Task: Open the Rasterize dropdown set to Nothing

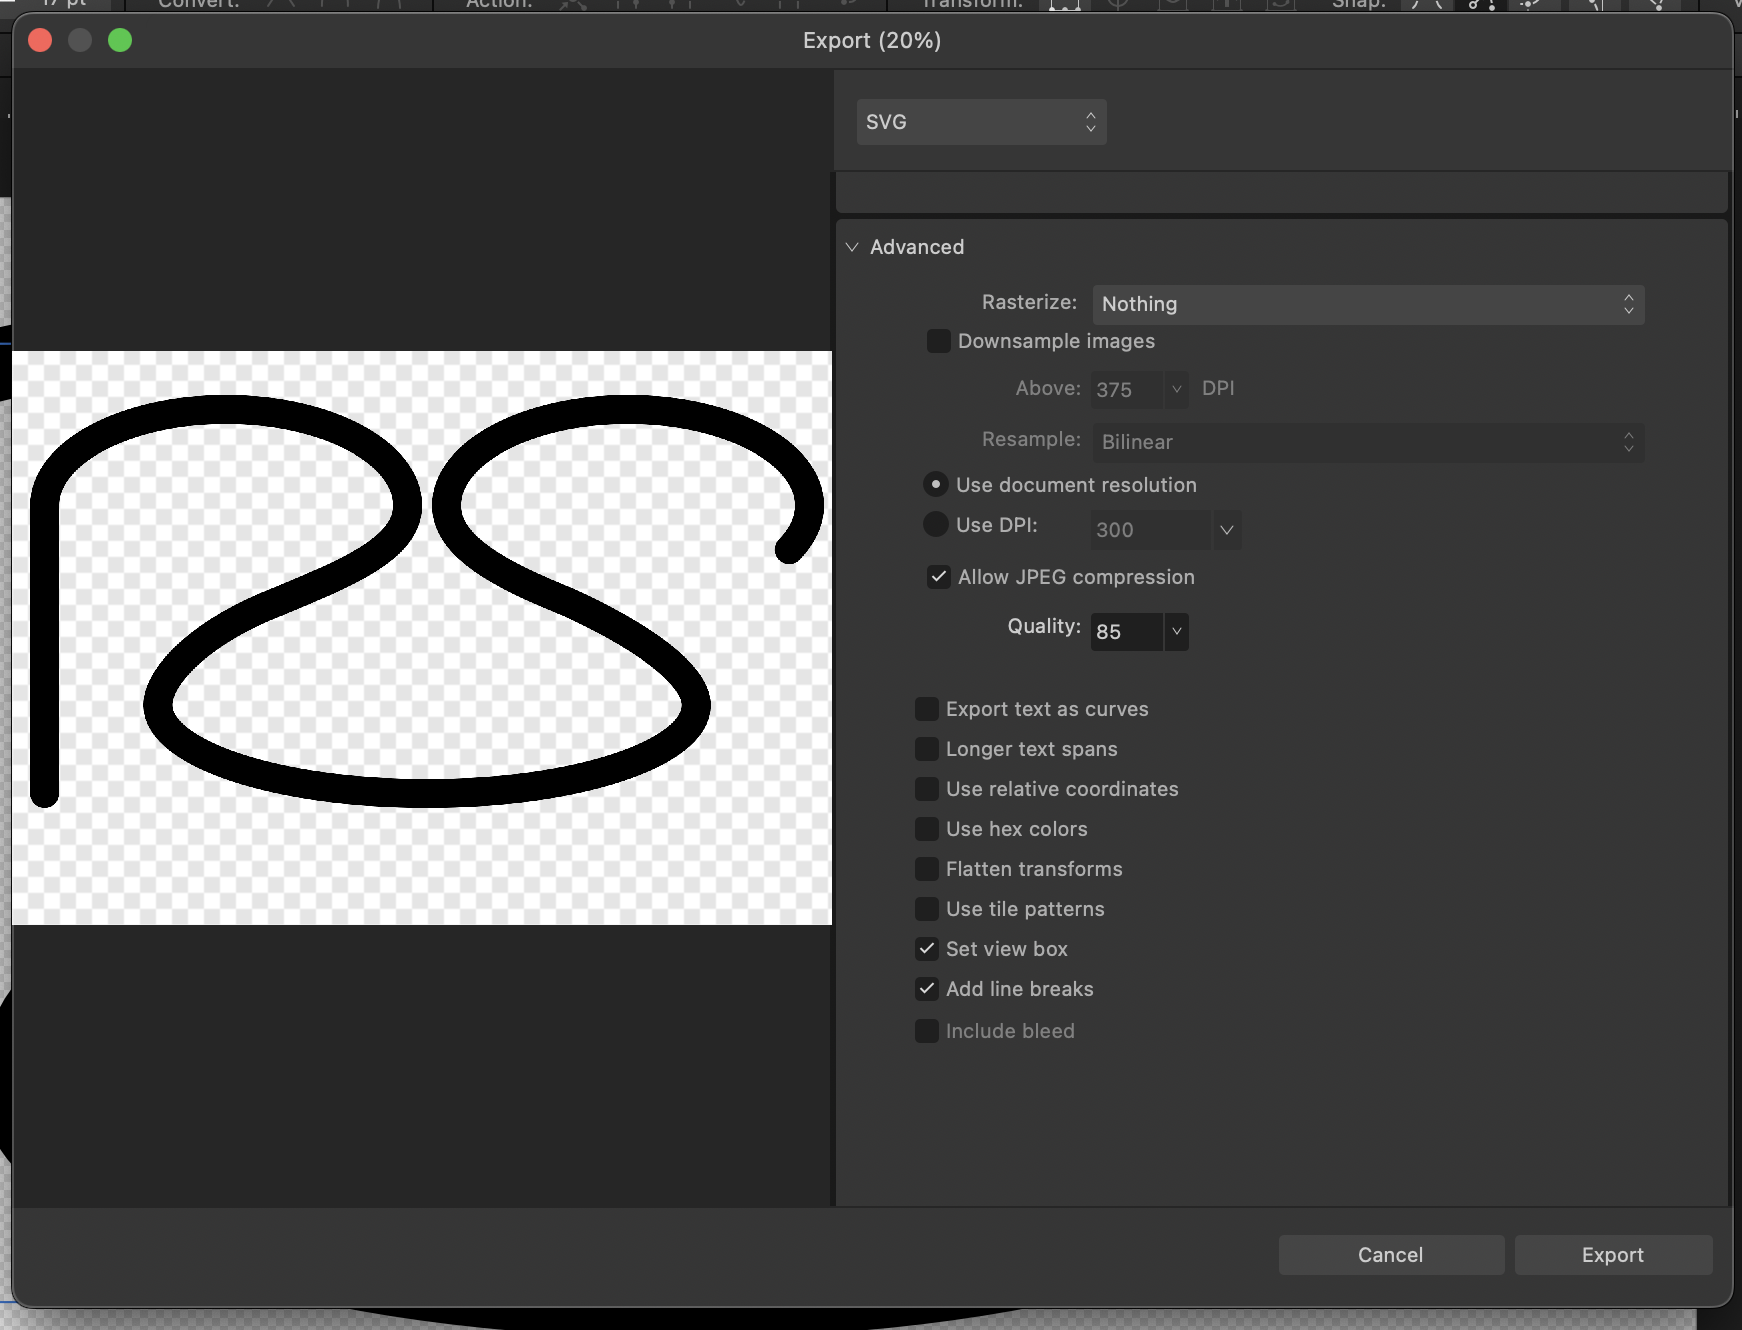Action: [1367, 304]
